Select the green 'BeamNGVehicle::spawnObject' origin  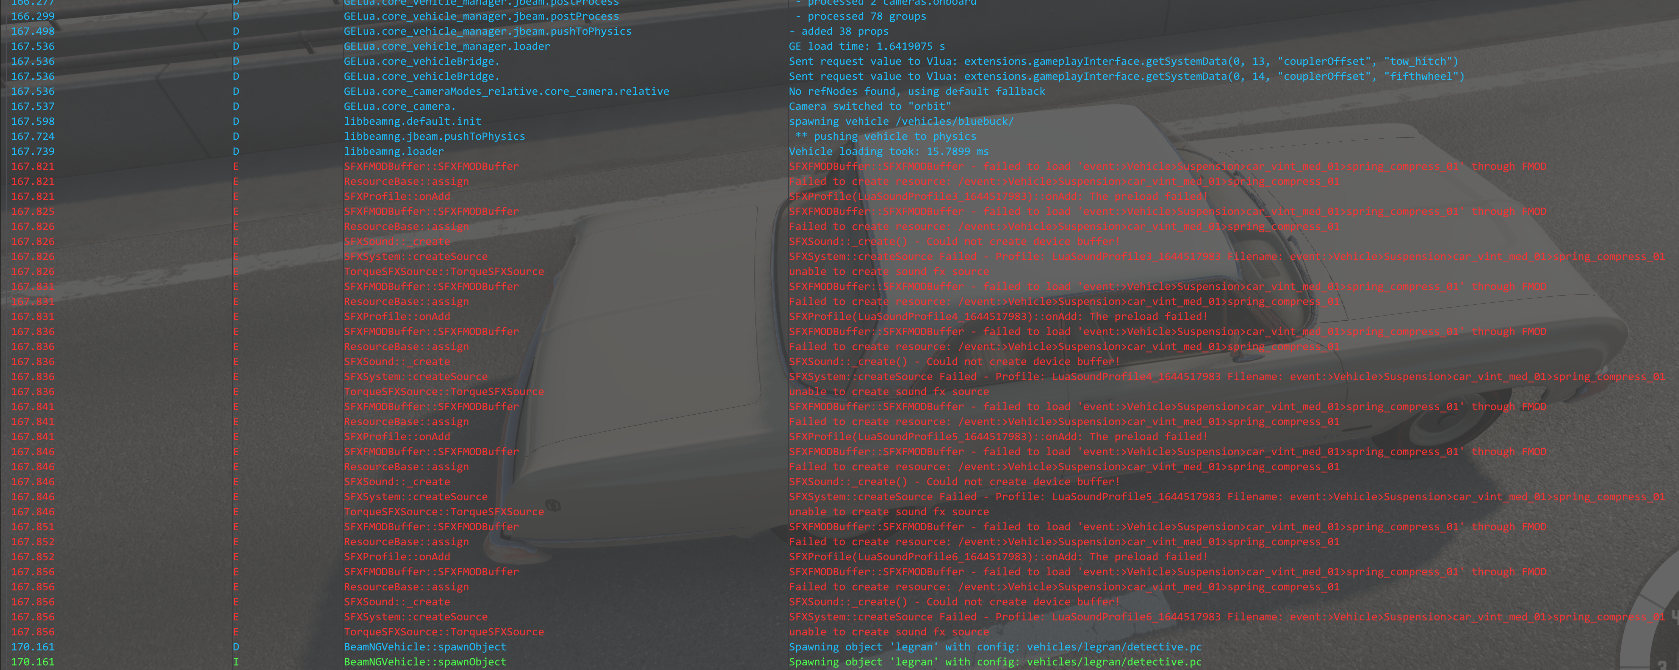tap(425, 661)
